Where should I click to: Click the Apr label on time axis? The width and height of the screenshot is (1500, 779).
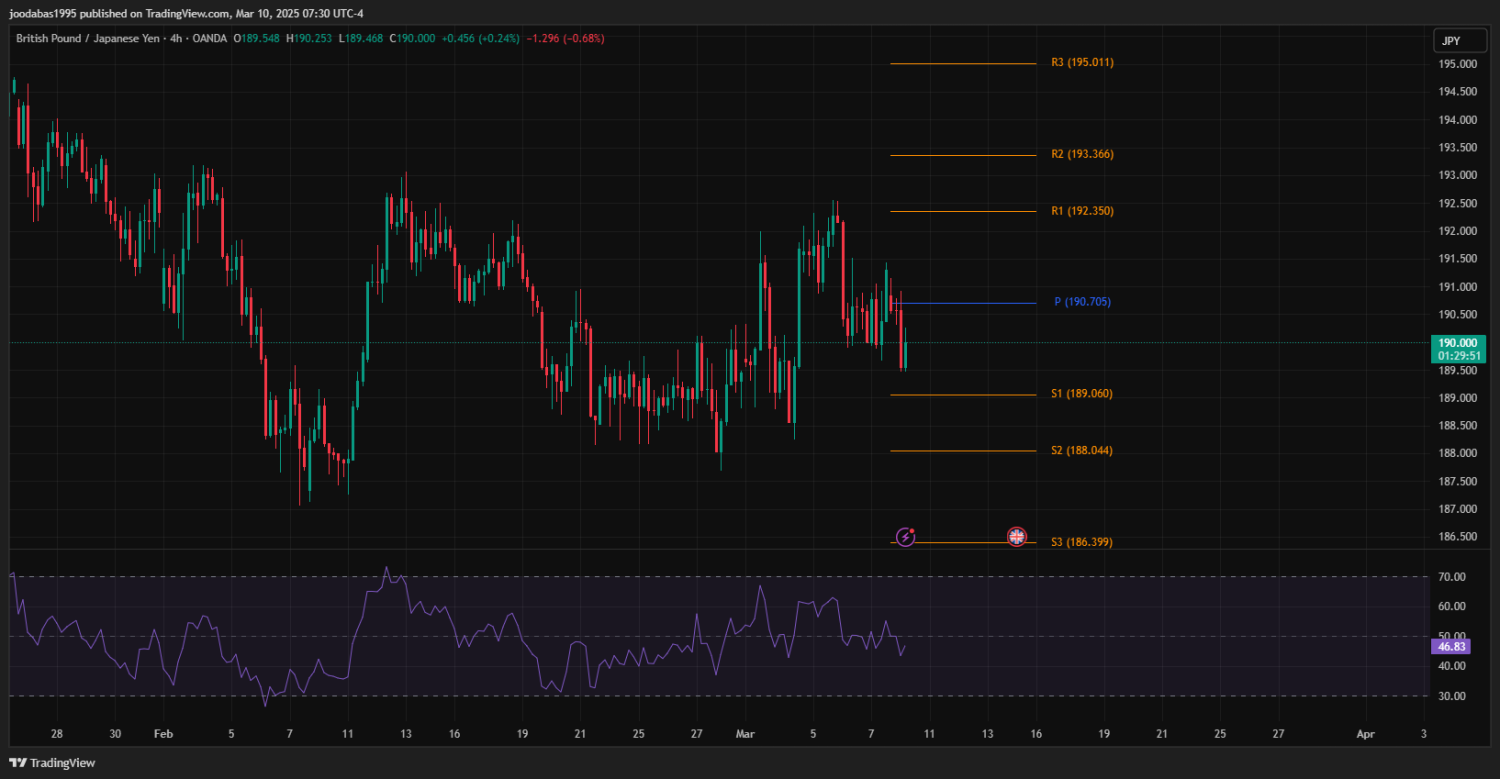point(1365,734)
